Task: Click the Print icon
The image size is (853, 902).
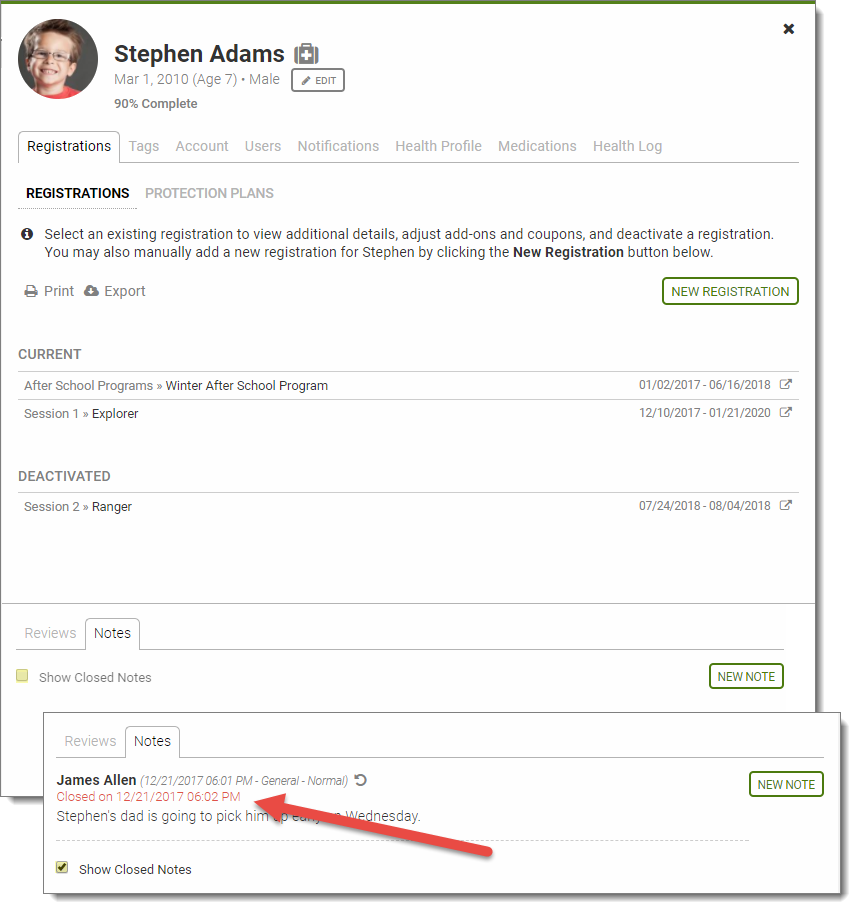Action: pyautogui.click(x=31, y=291)
